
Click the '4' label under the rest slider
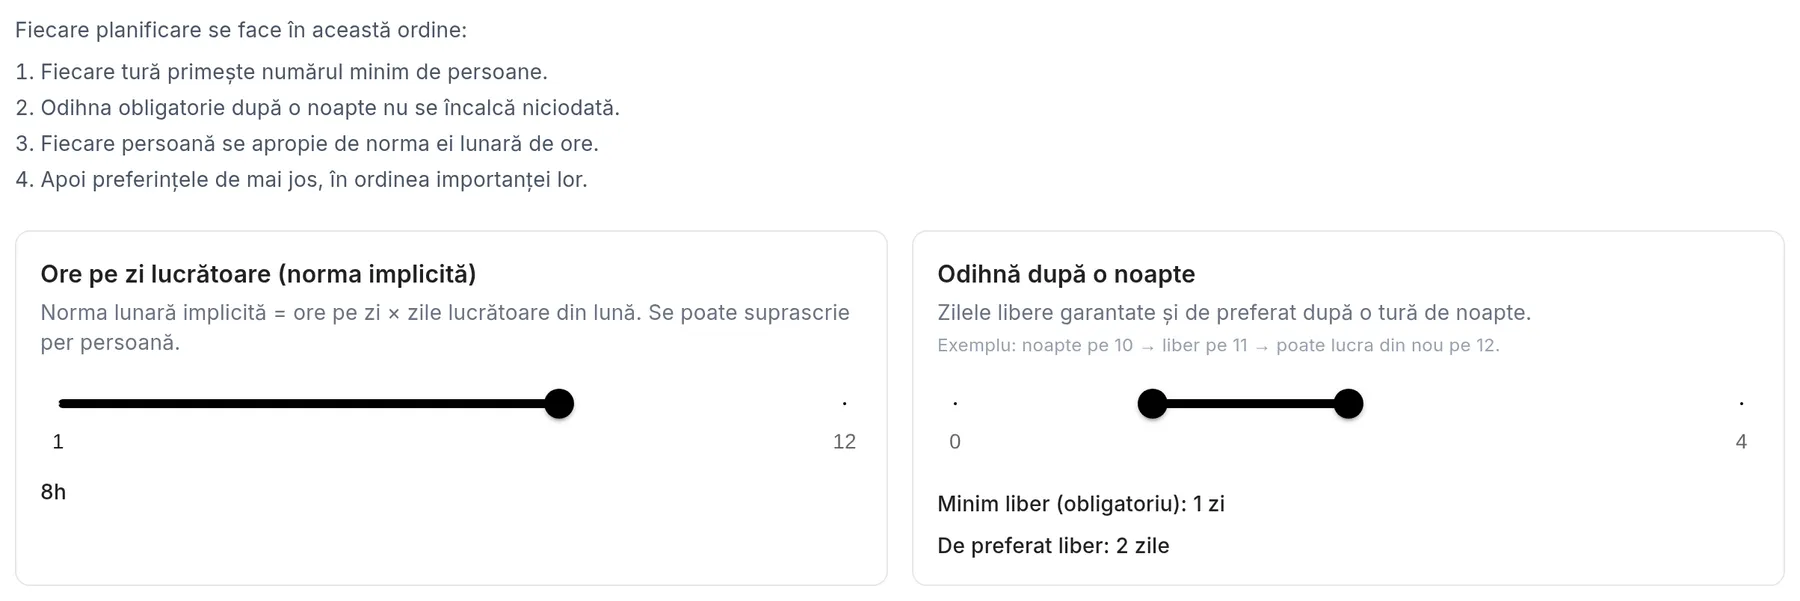pyautogui.click(x=1741, y=442)
